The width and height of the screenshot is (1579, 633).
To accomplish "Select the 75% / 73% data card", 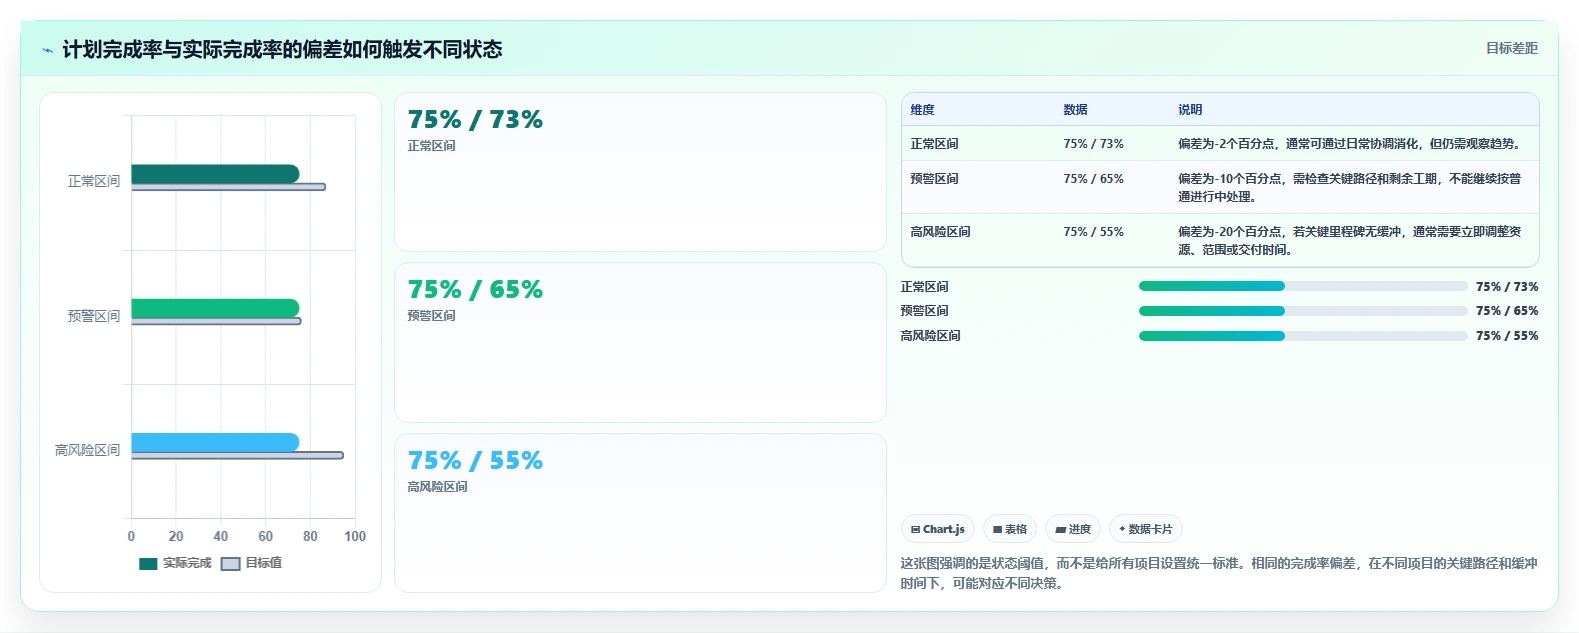I will click(x=640, y=172).
